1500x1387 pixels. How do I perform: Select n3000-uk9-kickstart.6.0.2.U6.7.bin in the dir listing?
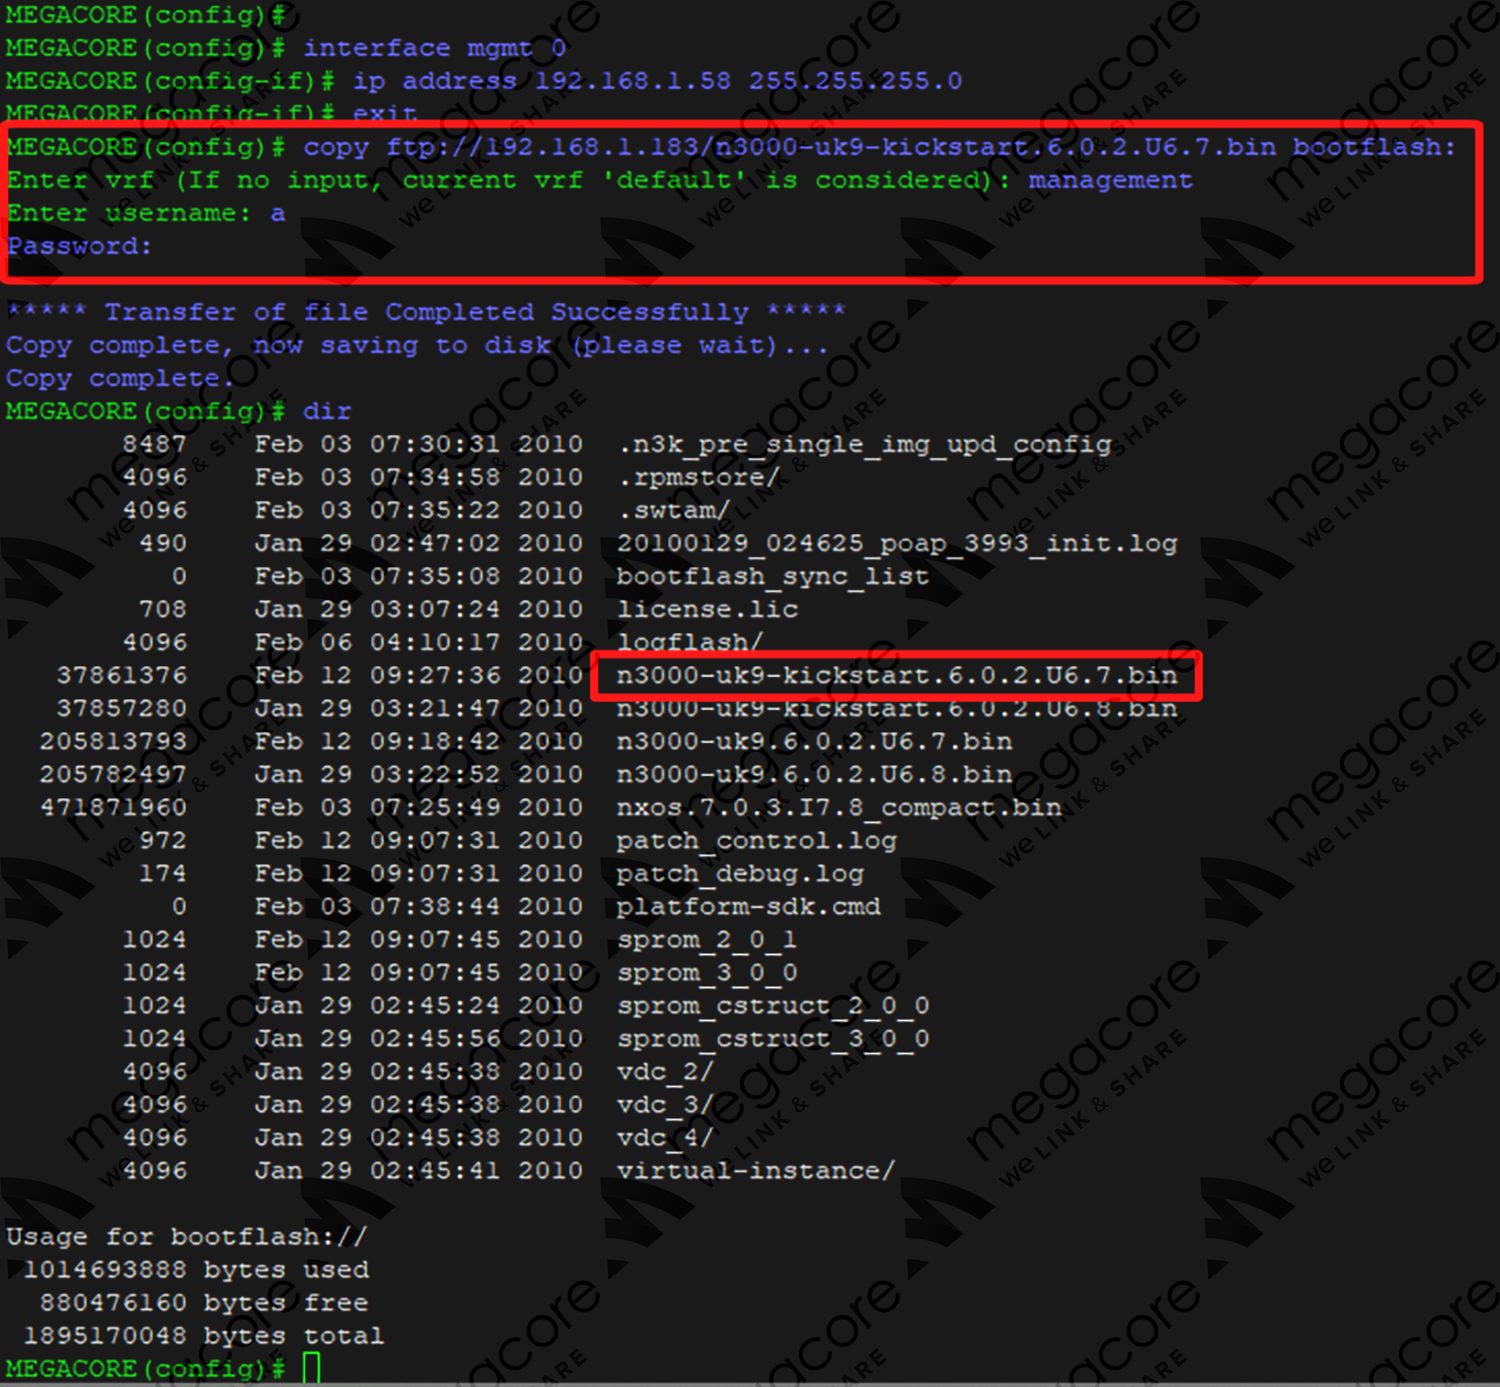coord(897,675)
